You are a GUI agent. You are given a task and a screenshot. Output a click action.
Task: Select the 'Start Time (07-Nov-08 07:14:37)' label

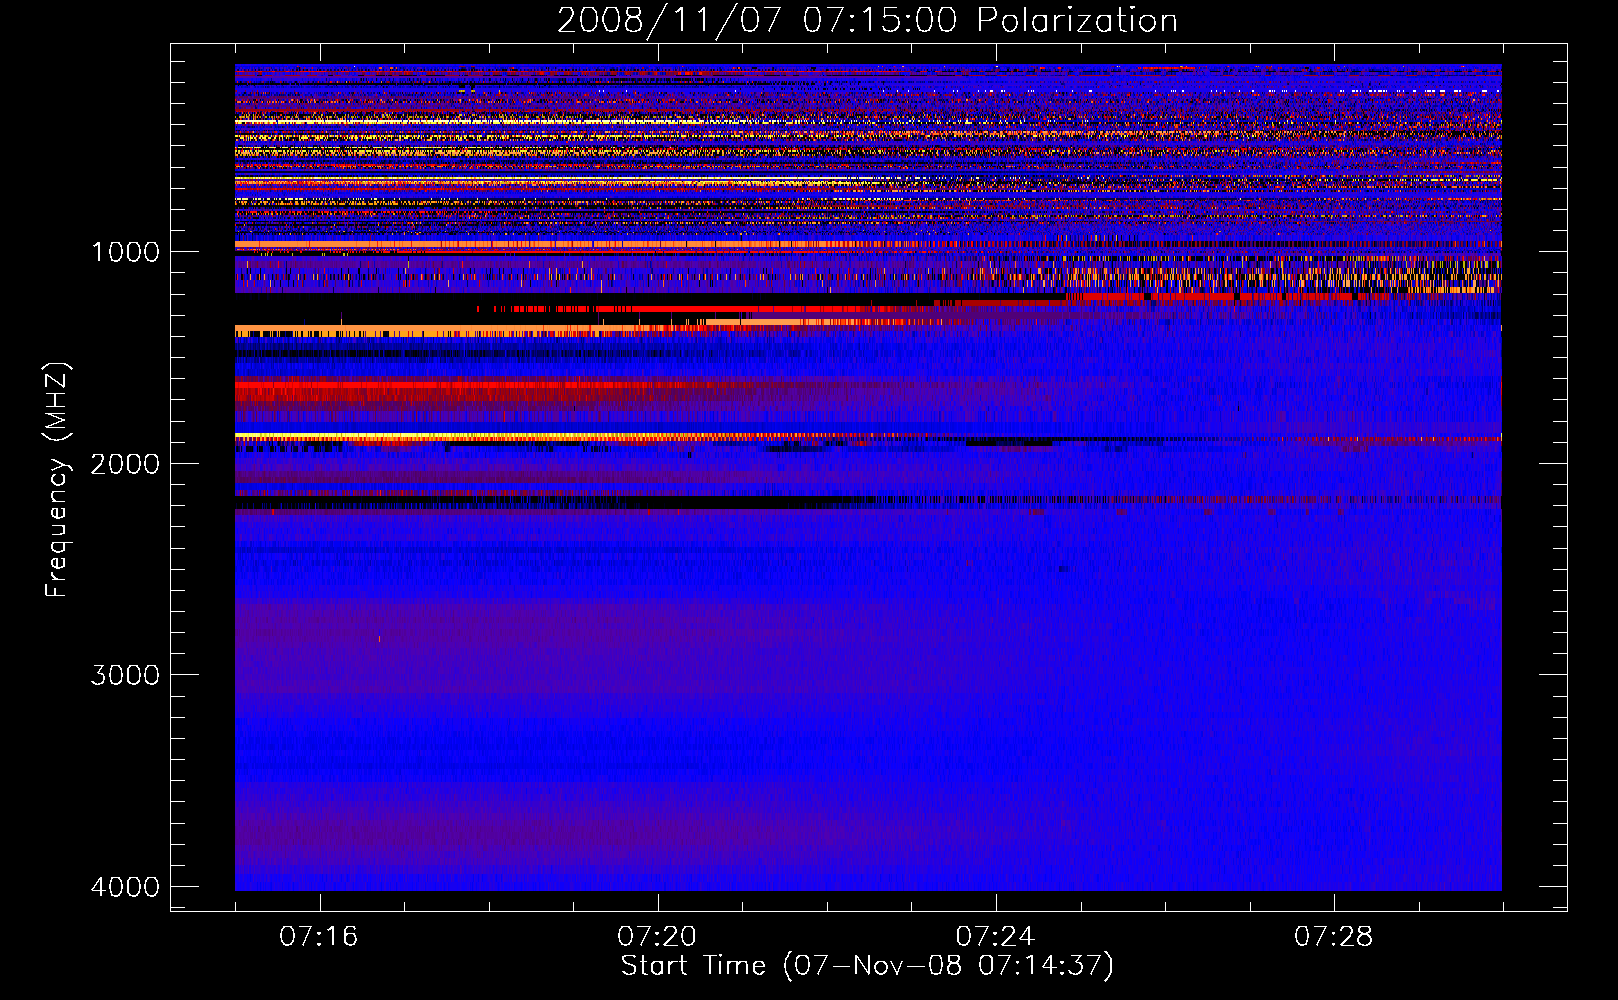pos(867,966)
